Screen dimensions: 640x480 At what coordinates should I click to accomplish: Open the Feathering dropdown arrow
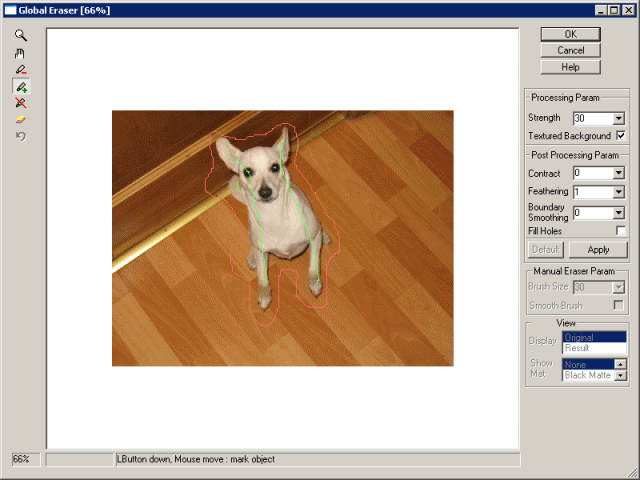click(x=618, y=192)
